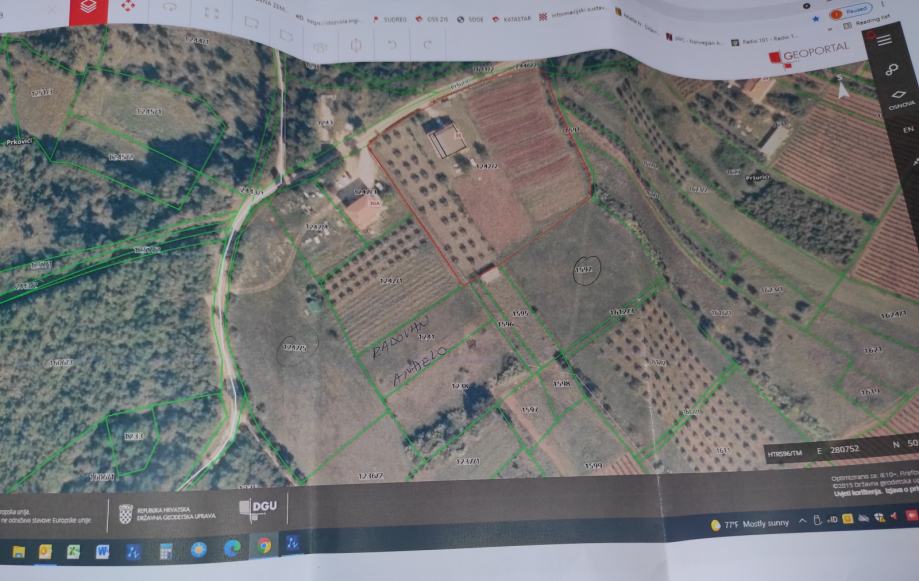The width and height of the screenshot is (919, 581).
Task: Open Word from the taskbar
Action: pos(102,551)
